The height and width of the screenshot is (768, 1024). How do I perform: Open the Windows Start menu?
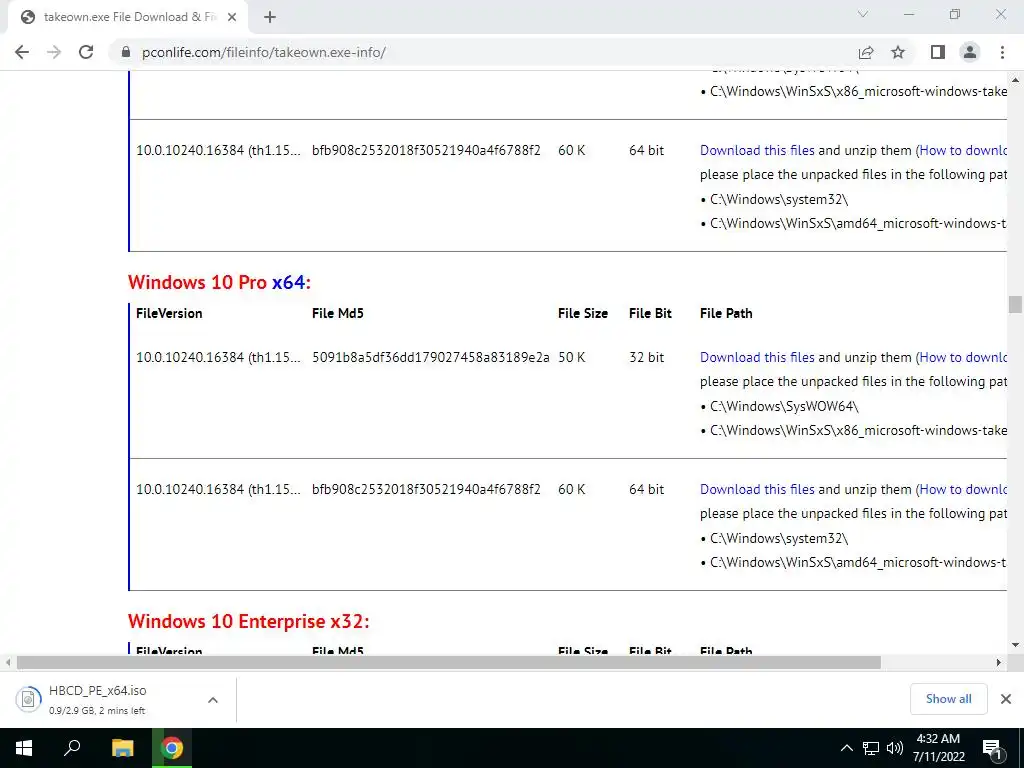point(24,748)
